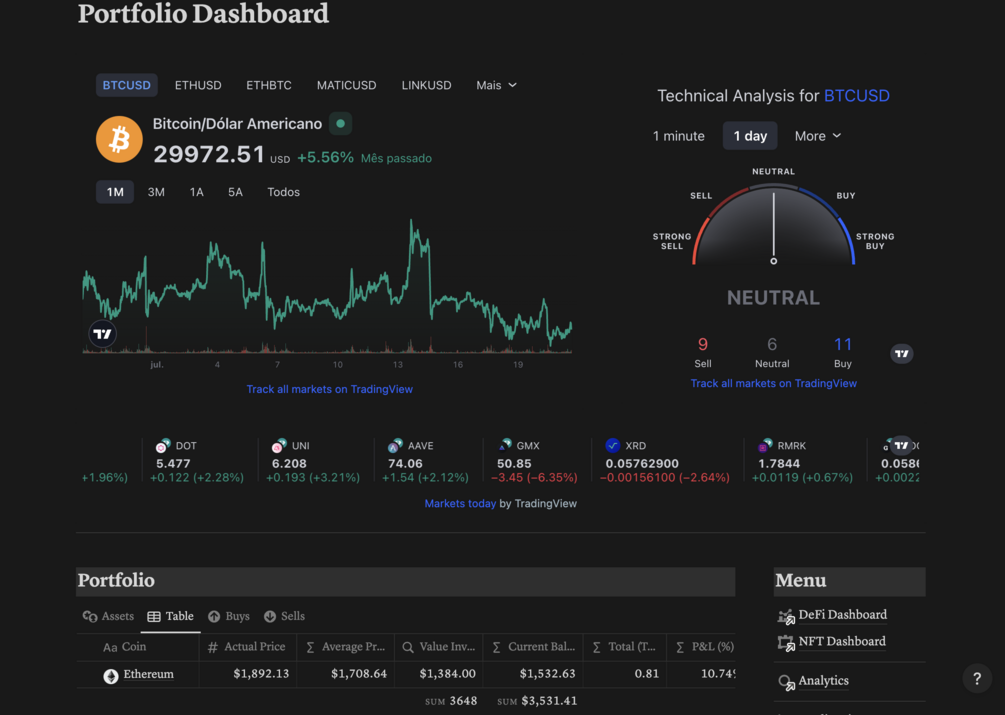The width and height of the screenshot is (1005, 715).
Task: Select the LINKUSD symbol tab
Action: click(426, 85)
